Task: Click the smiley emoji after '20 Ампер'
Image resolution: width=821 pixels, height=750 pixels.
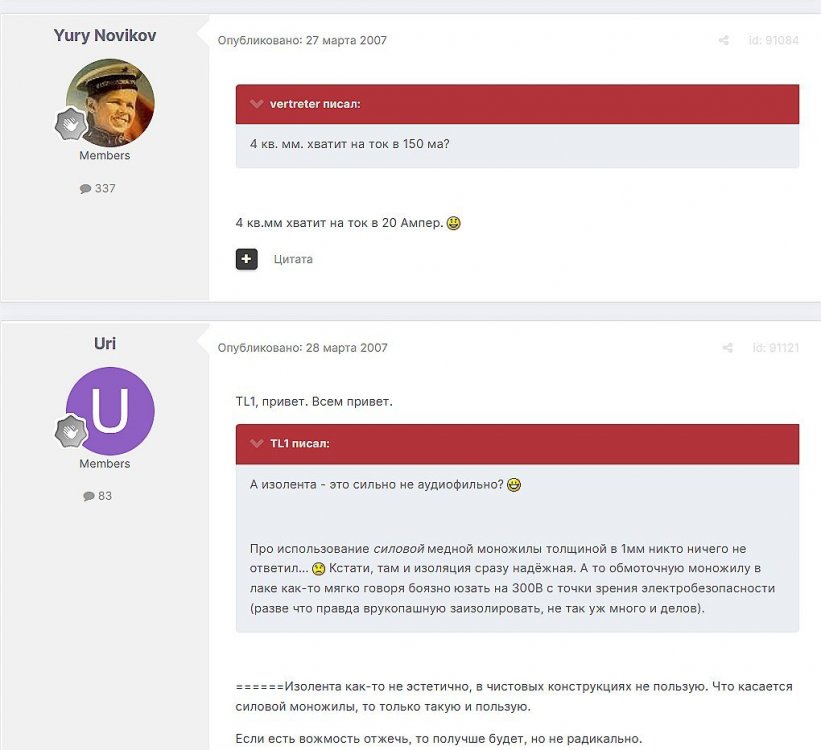Action: (453, 223)
